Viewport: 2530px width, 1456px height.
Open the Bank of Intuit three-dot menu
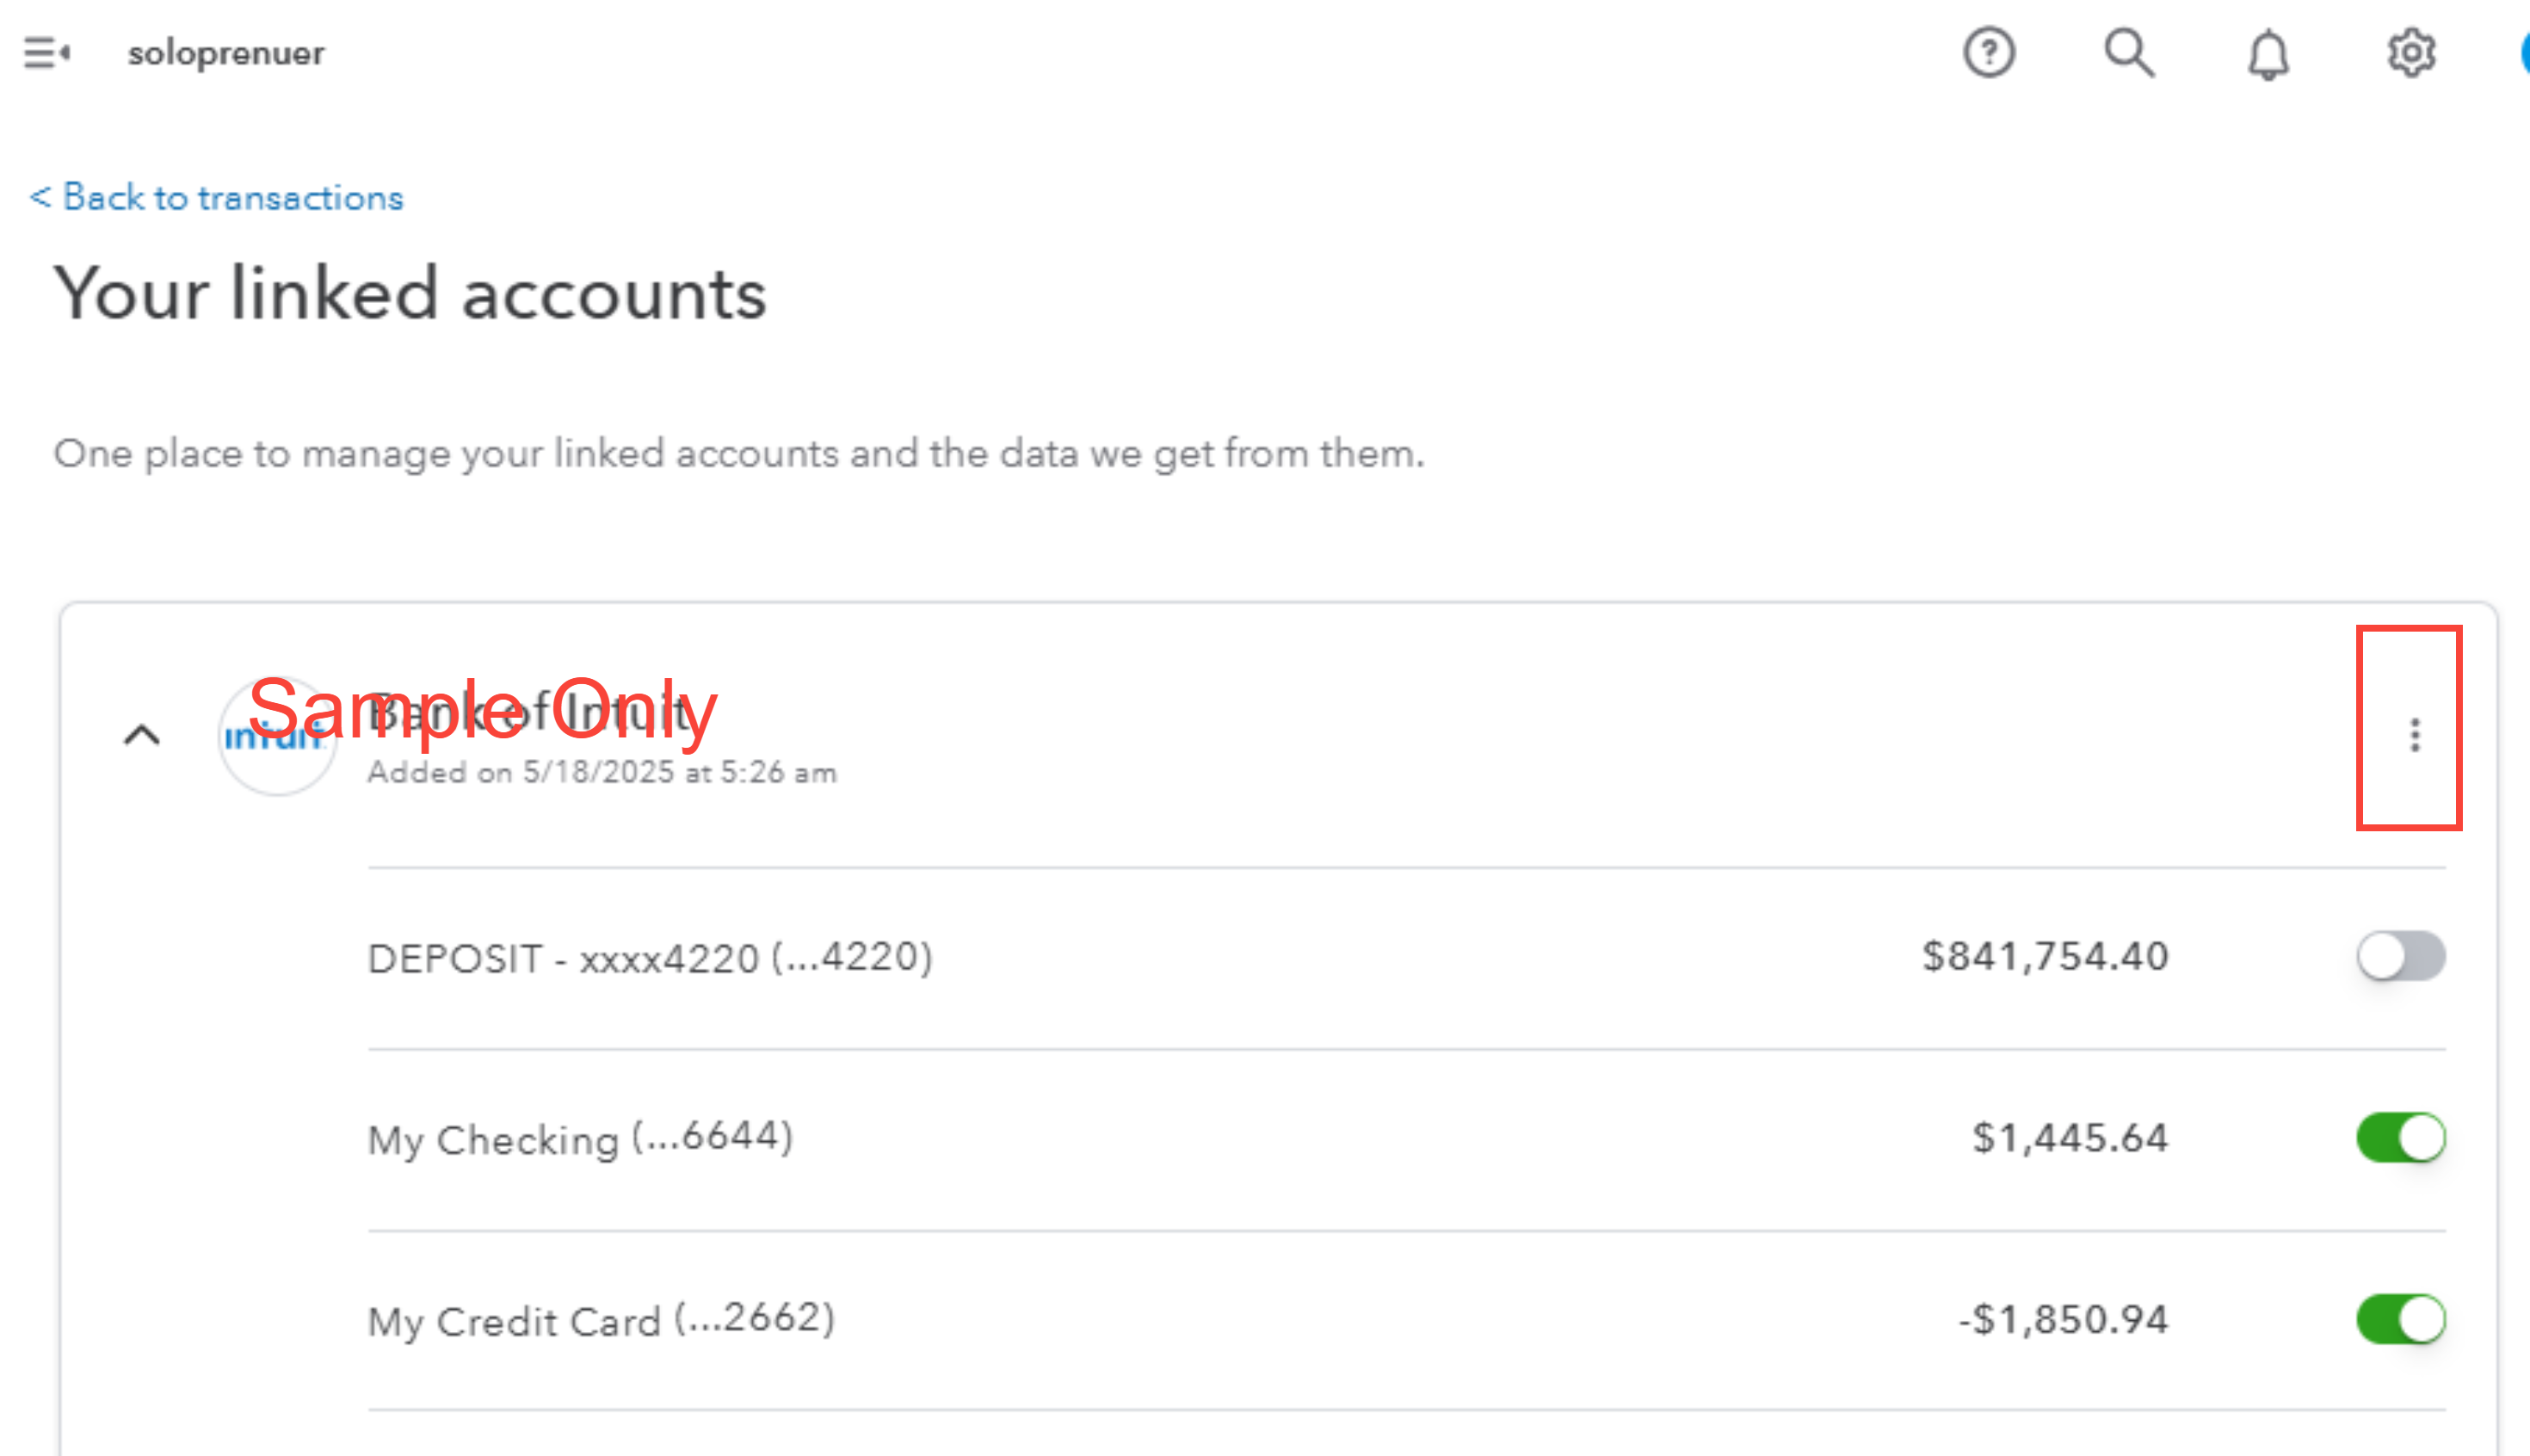[x=2414, y=735]
